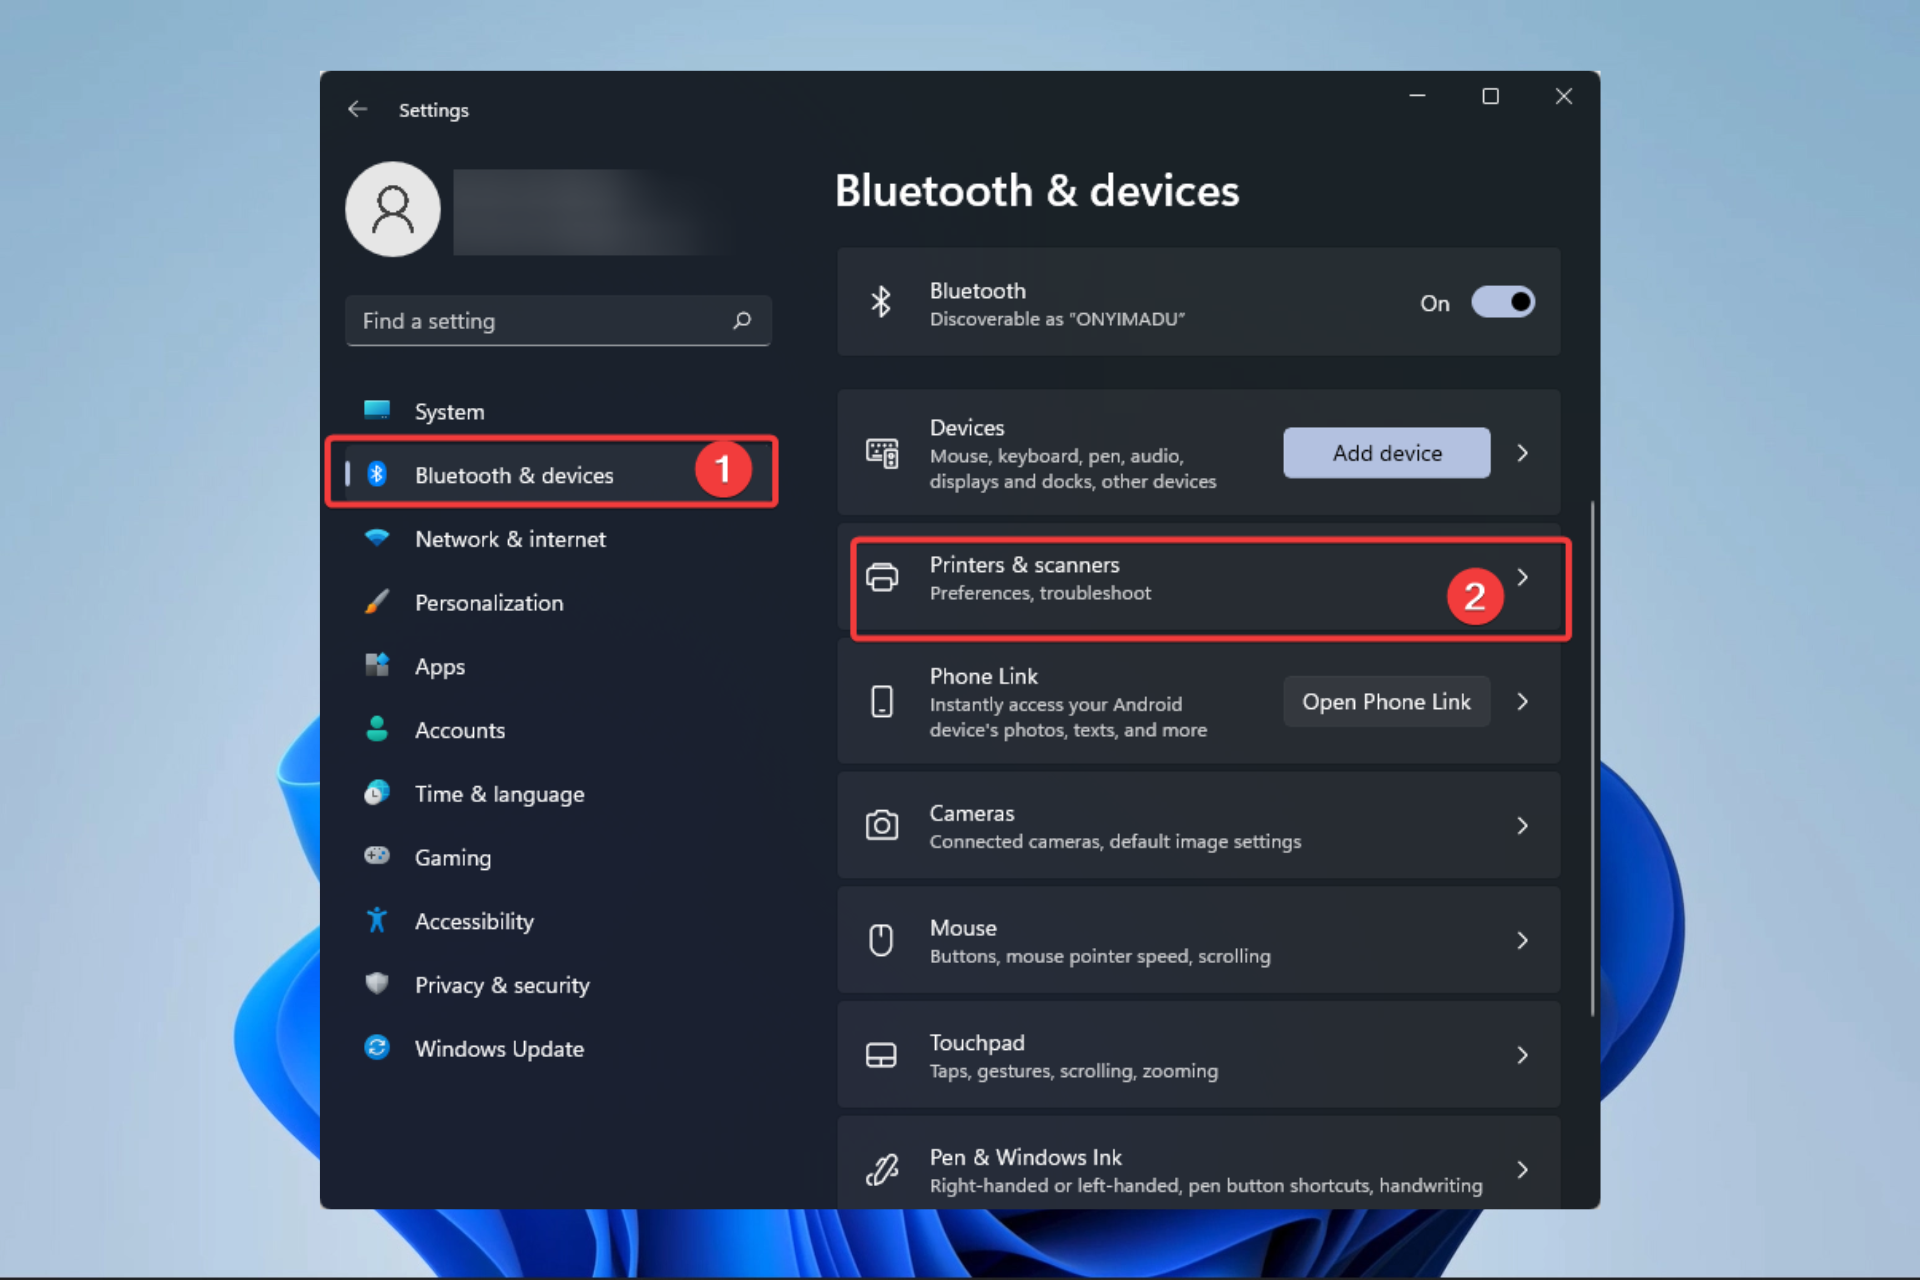Image resolution: width=1920 pixels, height=1280 pixels.
Task: Click the Touchpad settings icon
Action: tap(881, 1054)
